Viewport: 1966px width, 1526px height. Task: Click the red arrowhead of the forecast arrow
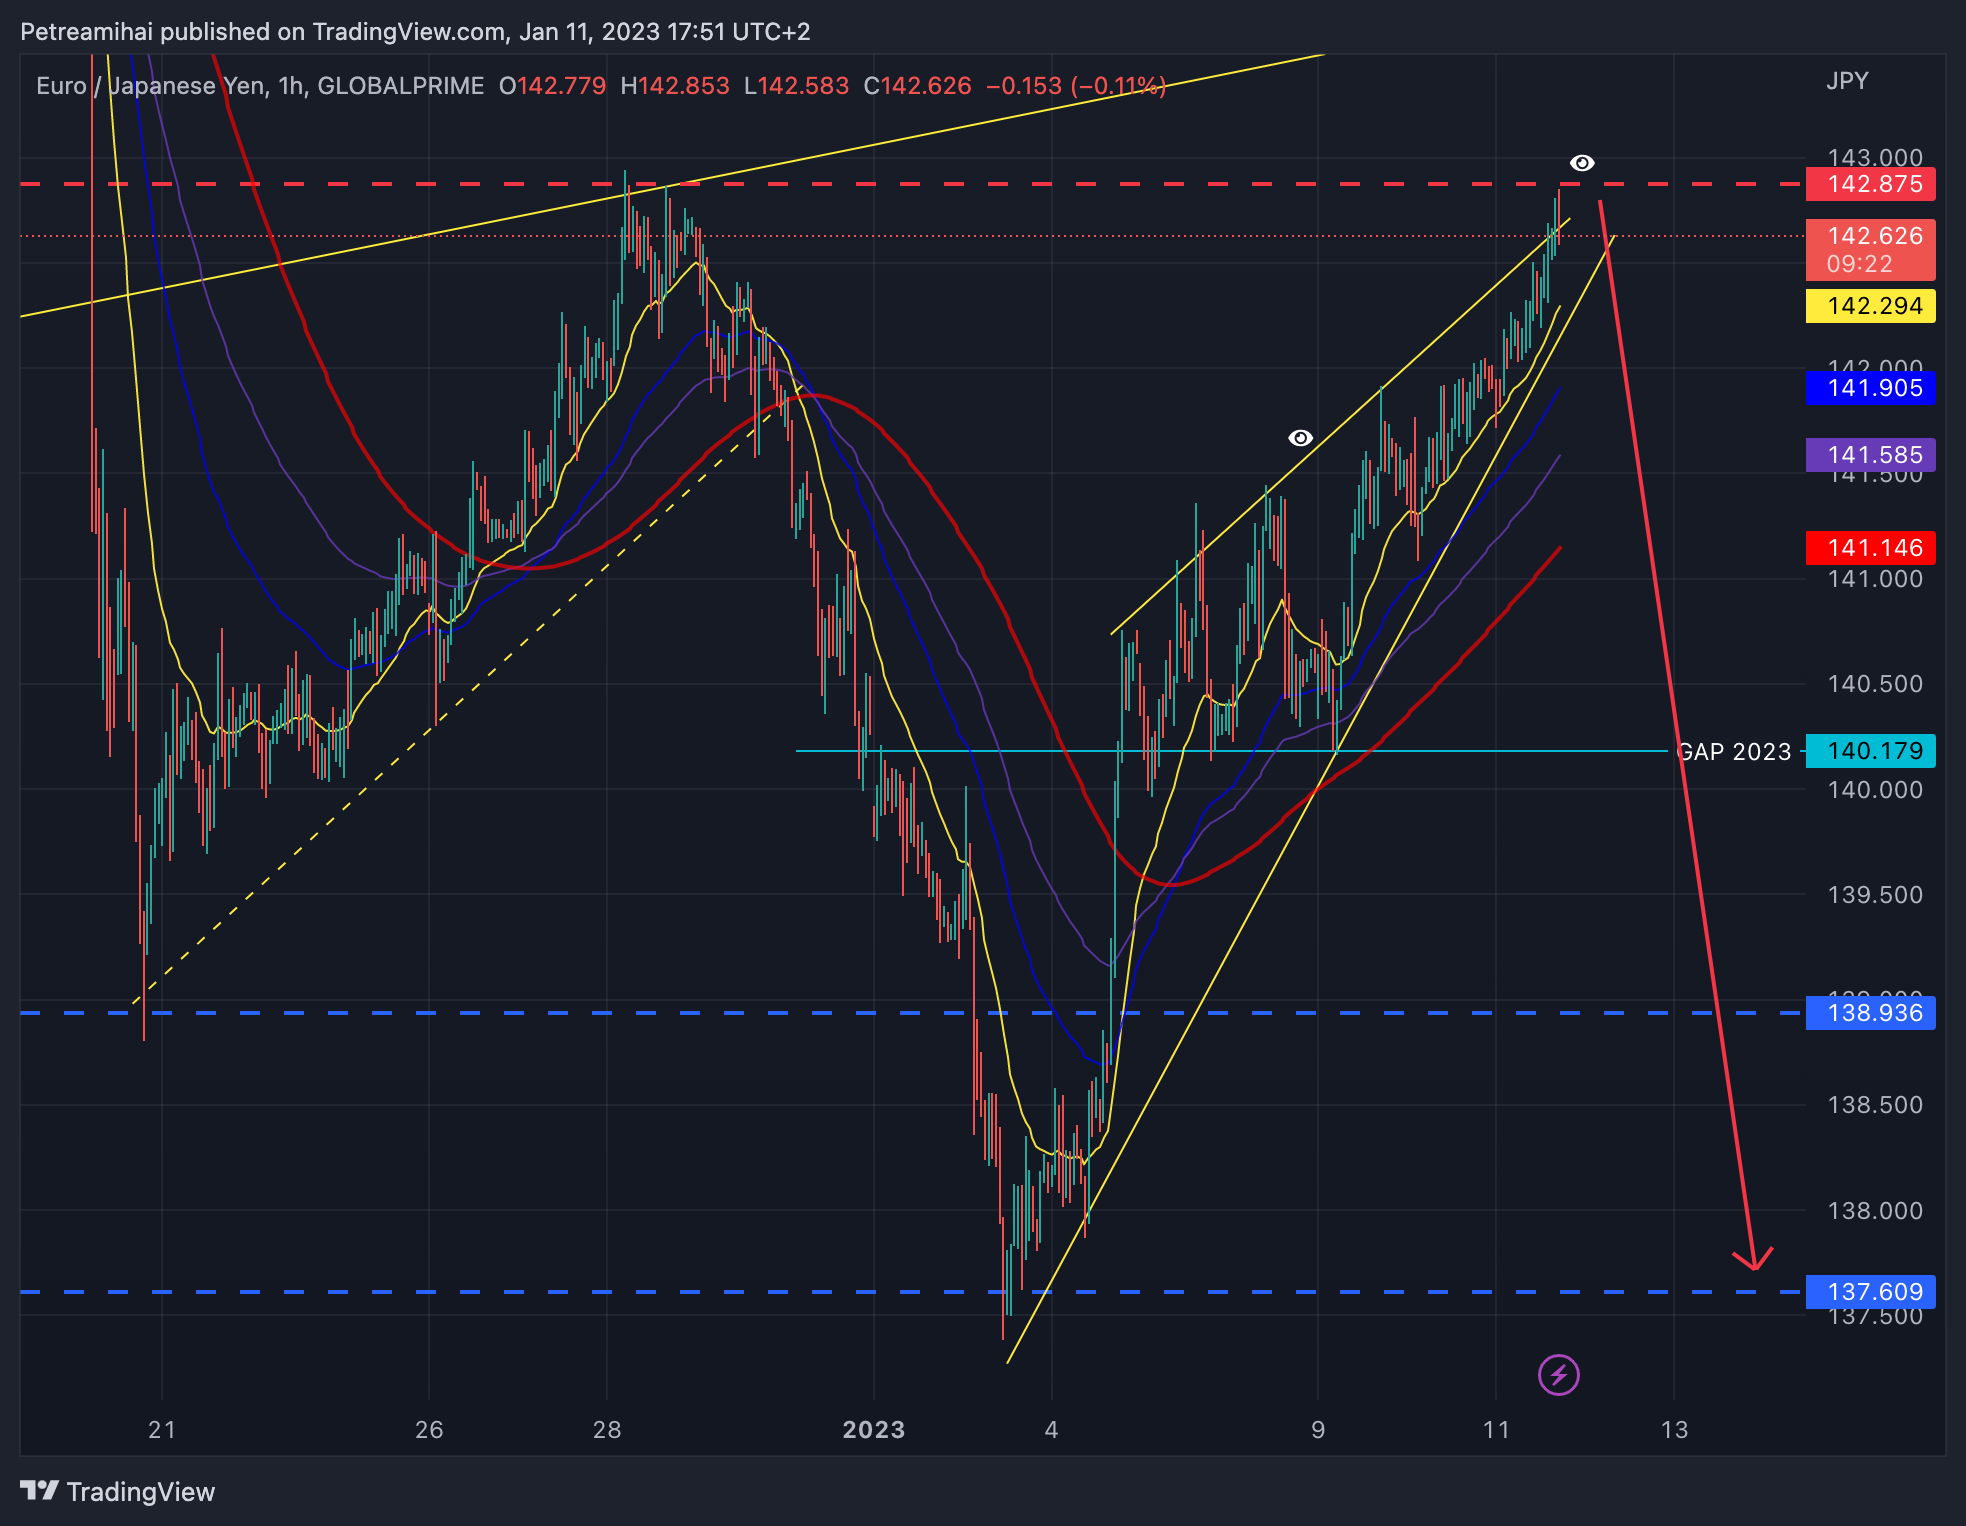1753,1259
